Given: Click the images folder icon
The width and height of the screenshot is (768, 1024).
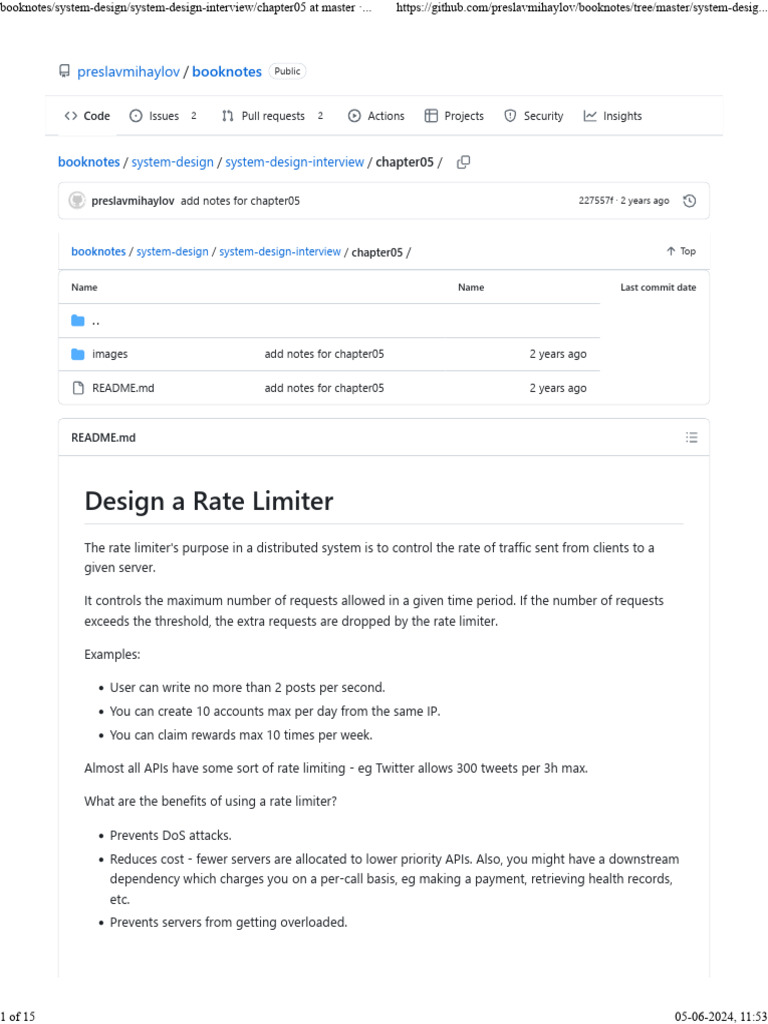Looking at the screenshot, I should point(78,354).
